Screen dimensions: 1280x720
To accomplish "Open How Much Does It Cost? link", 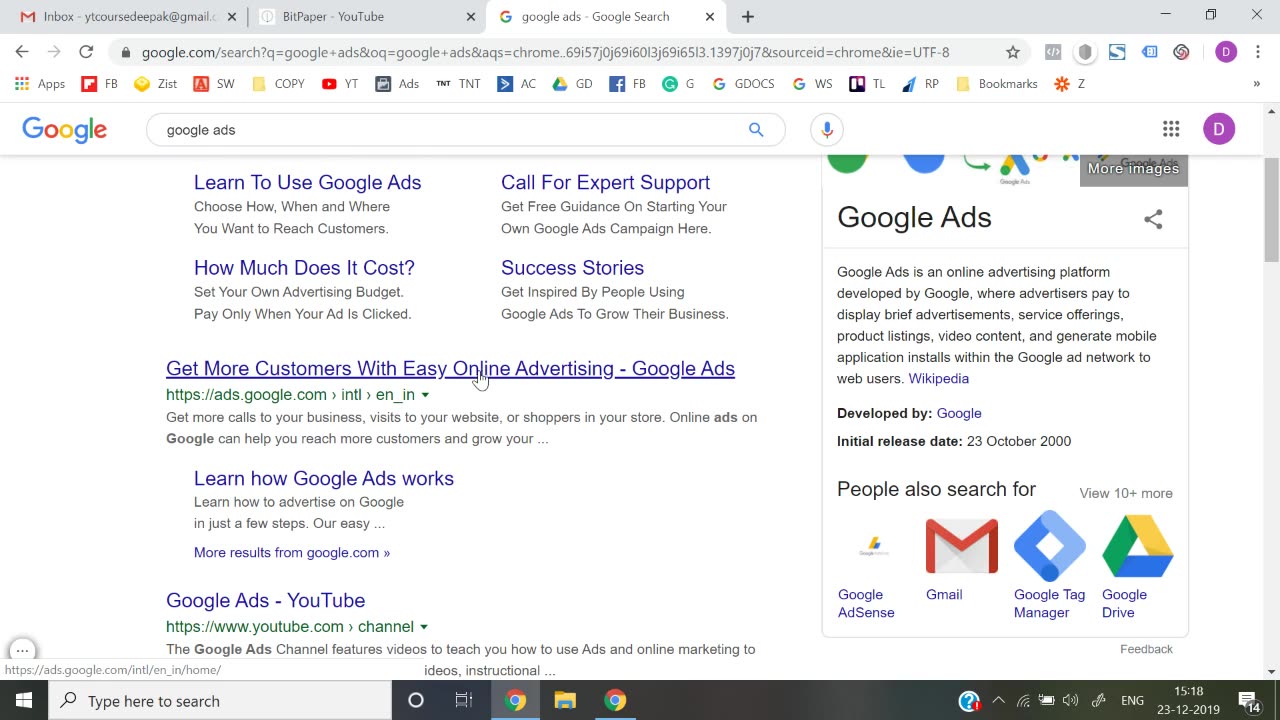I will [x=304, y=268].
